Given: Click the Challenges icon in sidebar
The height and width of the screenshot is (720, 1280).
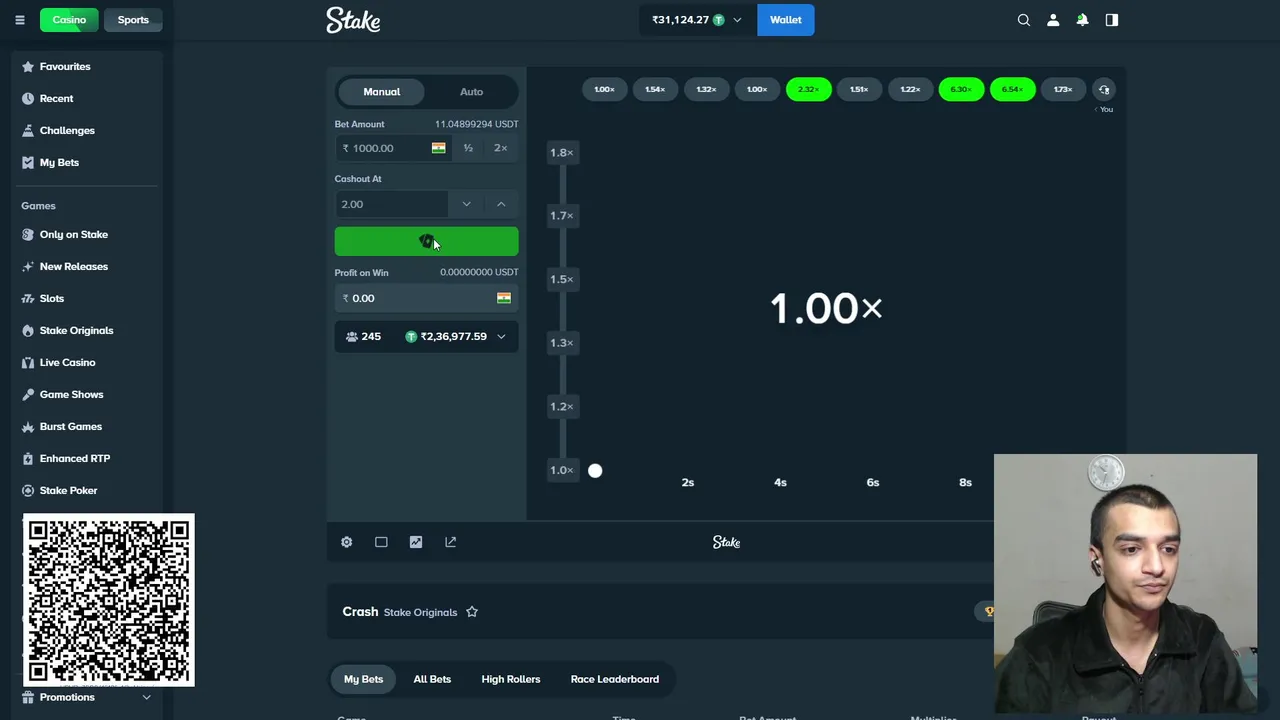Looking at the screenshot, I should 28,130.
